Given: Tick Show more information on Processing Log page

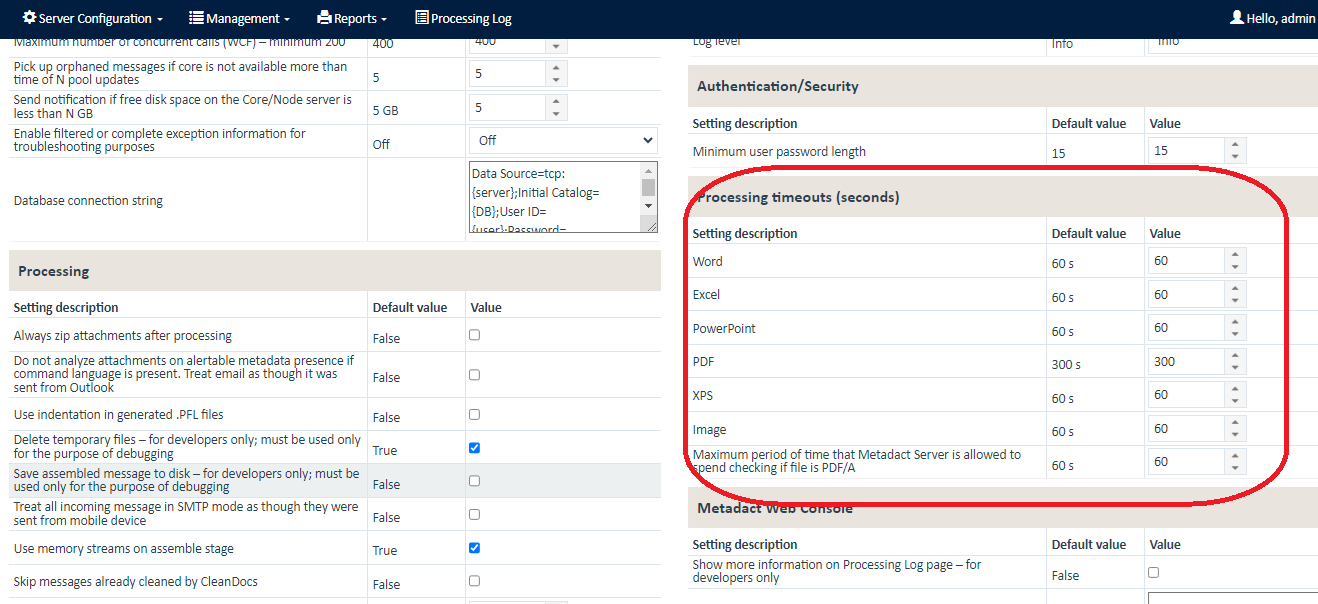Looking at the screenshot, I should tap(1154, 573).
